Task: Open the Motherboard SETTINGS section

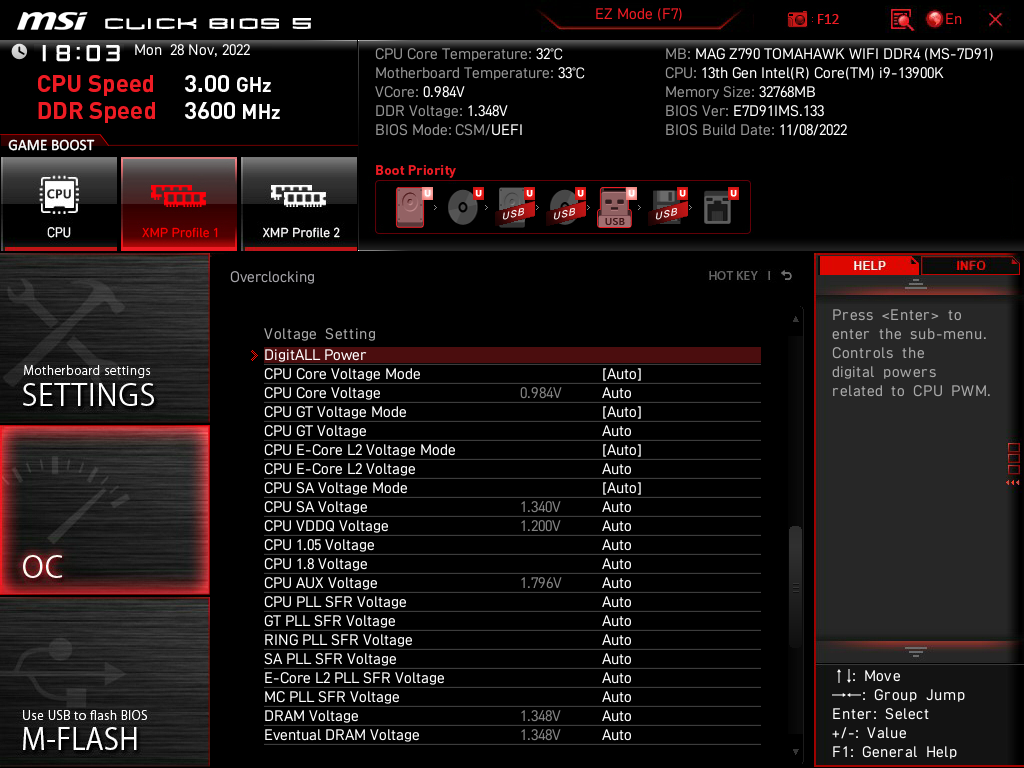Action: (104, 338)
